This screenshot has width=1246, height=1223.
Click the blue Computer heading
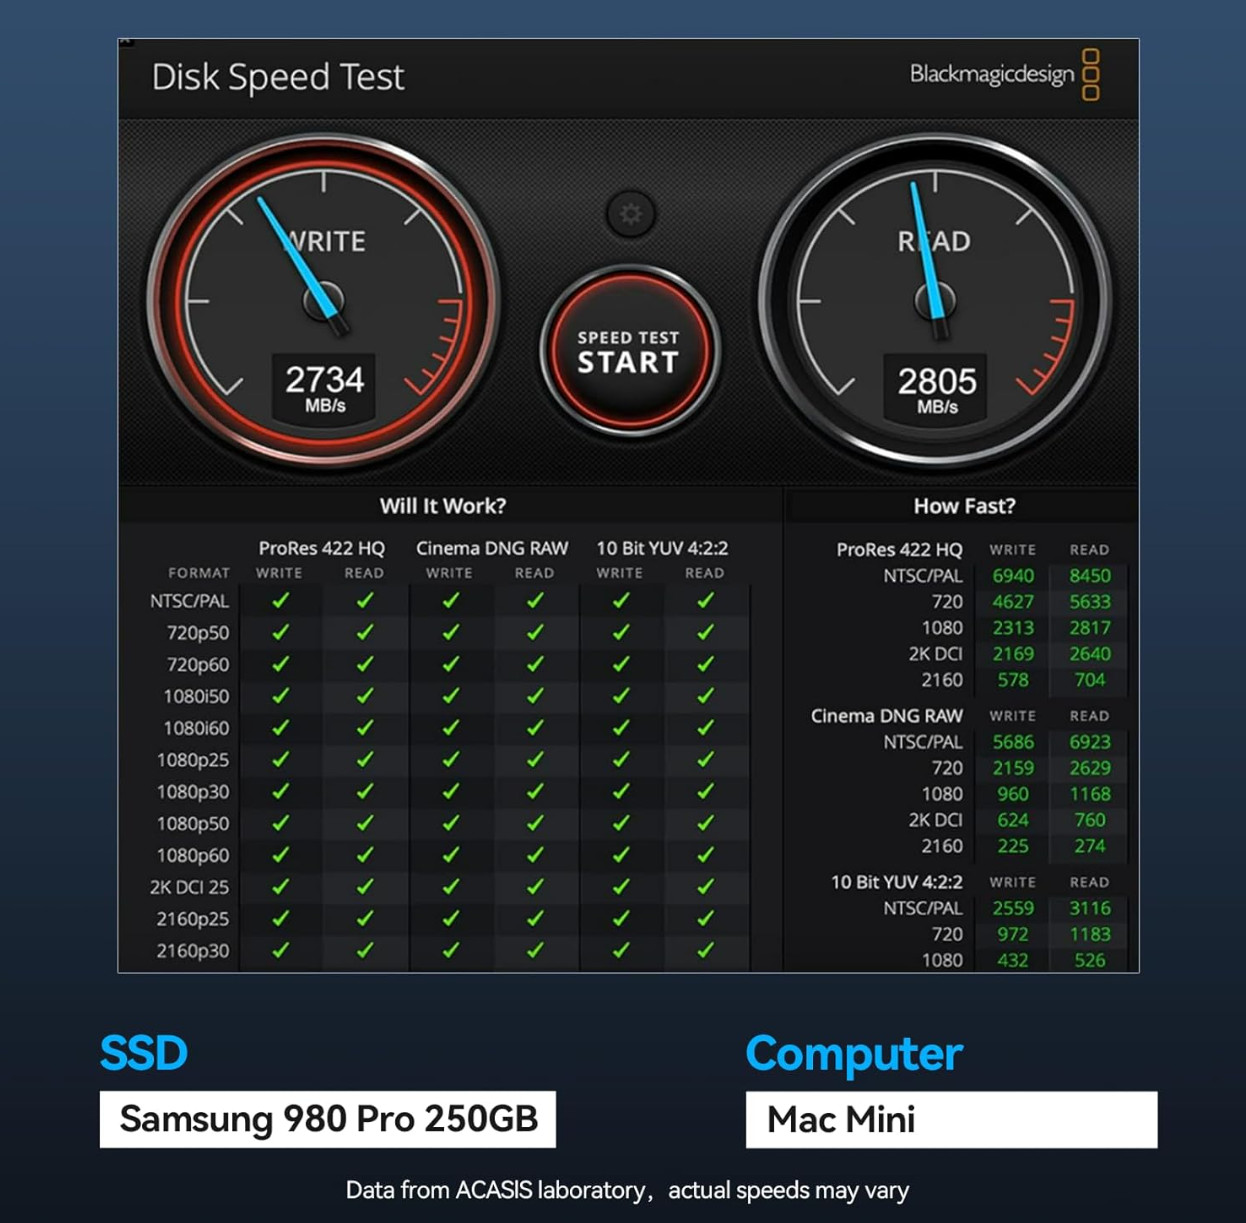click(x=854, y=1054)
